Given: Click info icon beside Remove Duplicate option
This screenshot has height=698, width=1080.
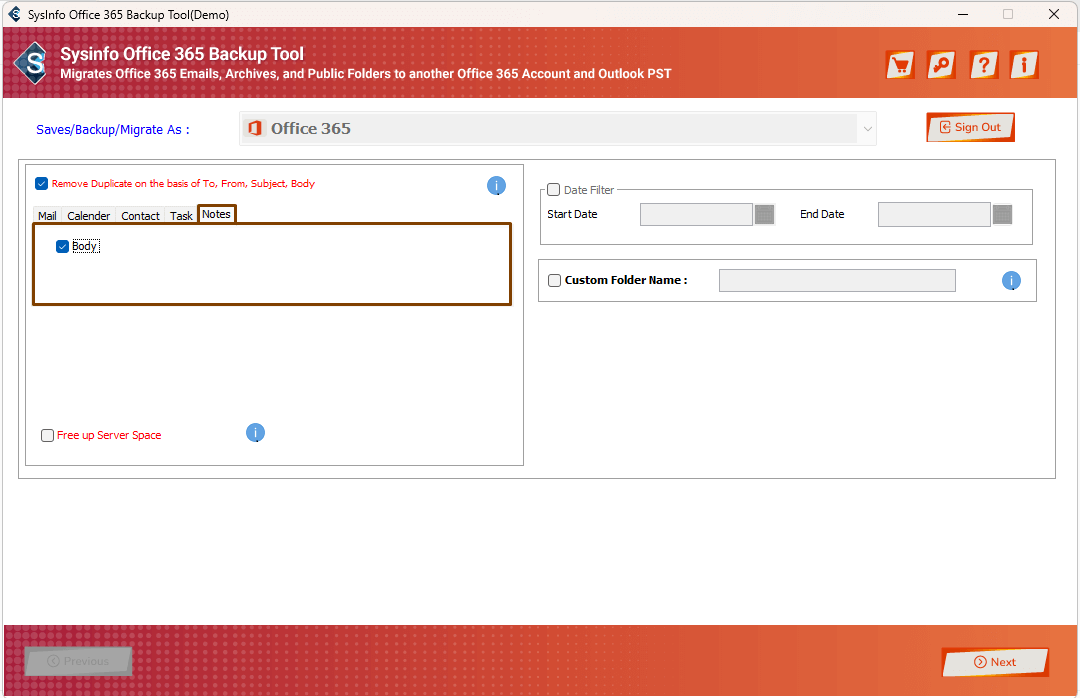Looking at the screenshot, I should coord(496,185).
